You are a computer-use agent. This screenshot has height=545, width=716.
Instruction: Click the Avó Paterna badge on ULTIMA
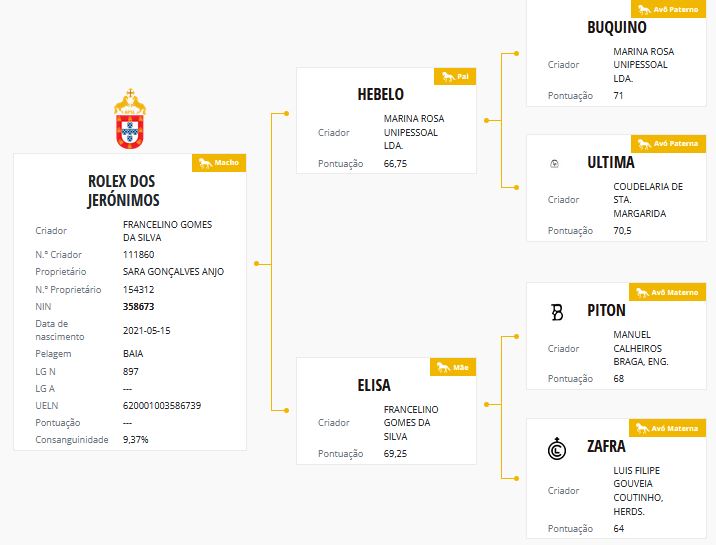[668, 144]
